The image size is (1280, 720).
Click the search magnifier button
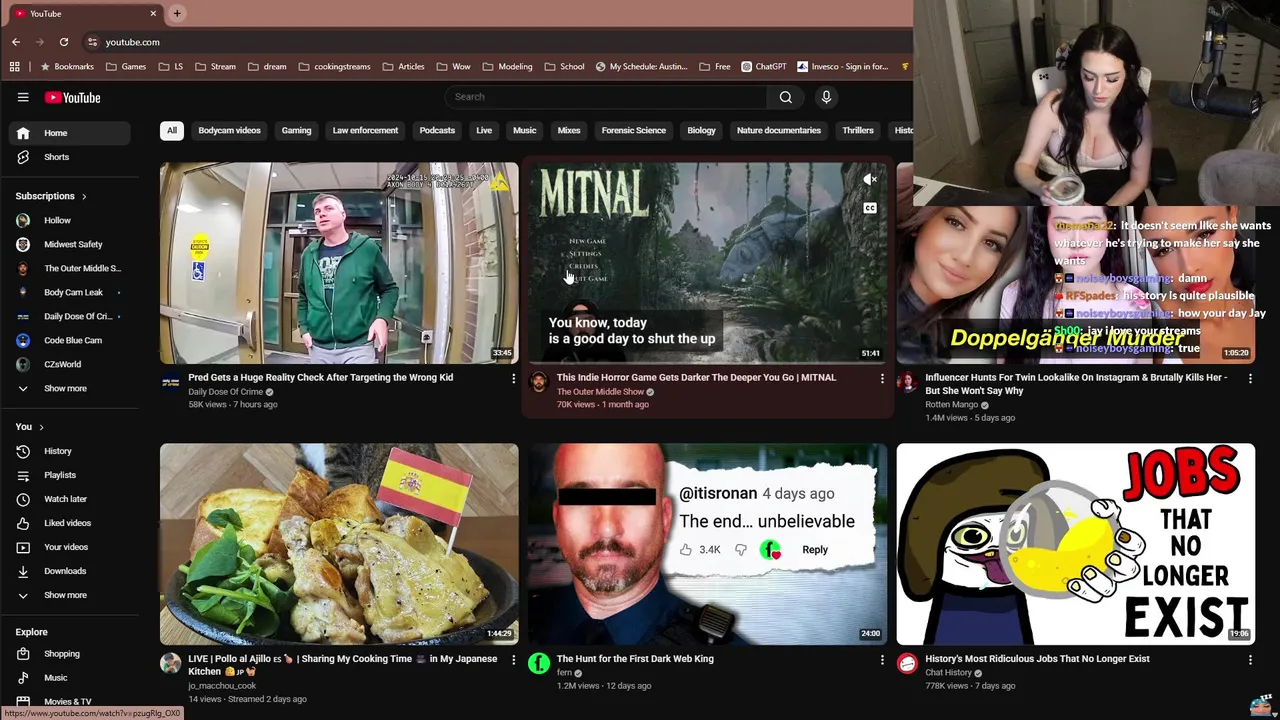coord(786,97)
